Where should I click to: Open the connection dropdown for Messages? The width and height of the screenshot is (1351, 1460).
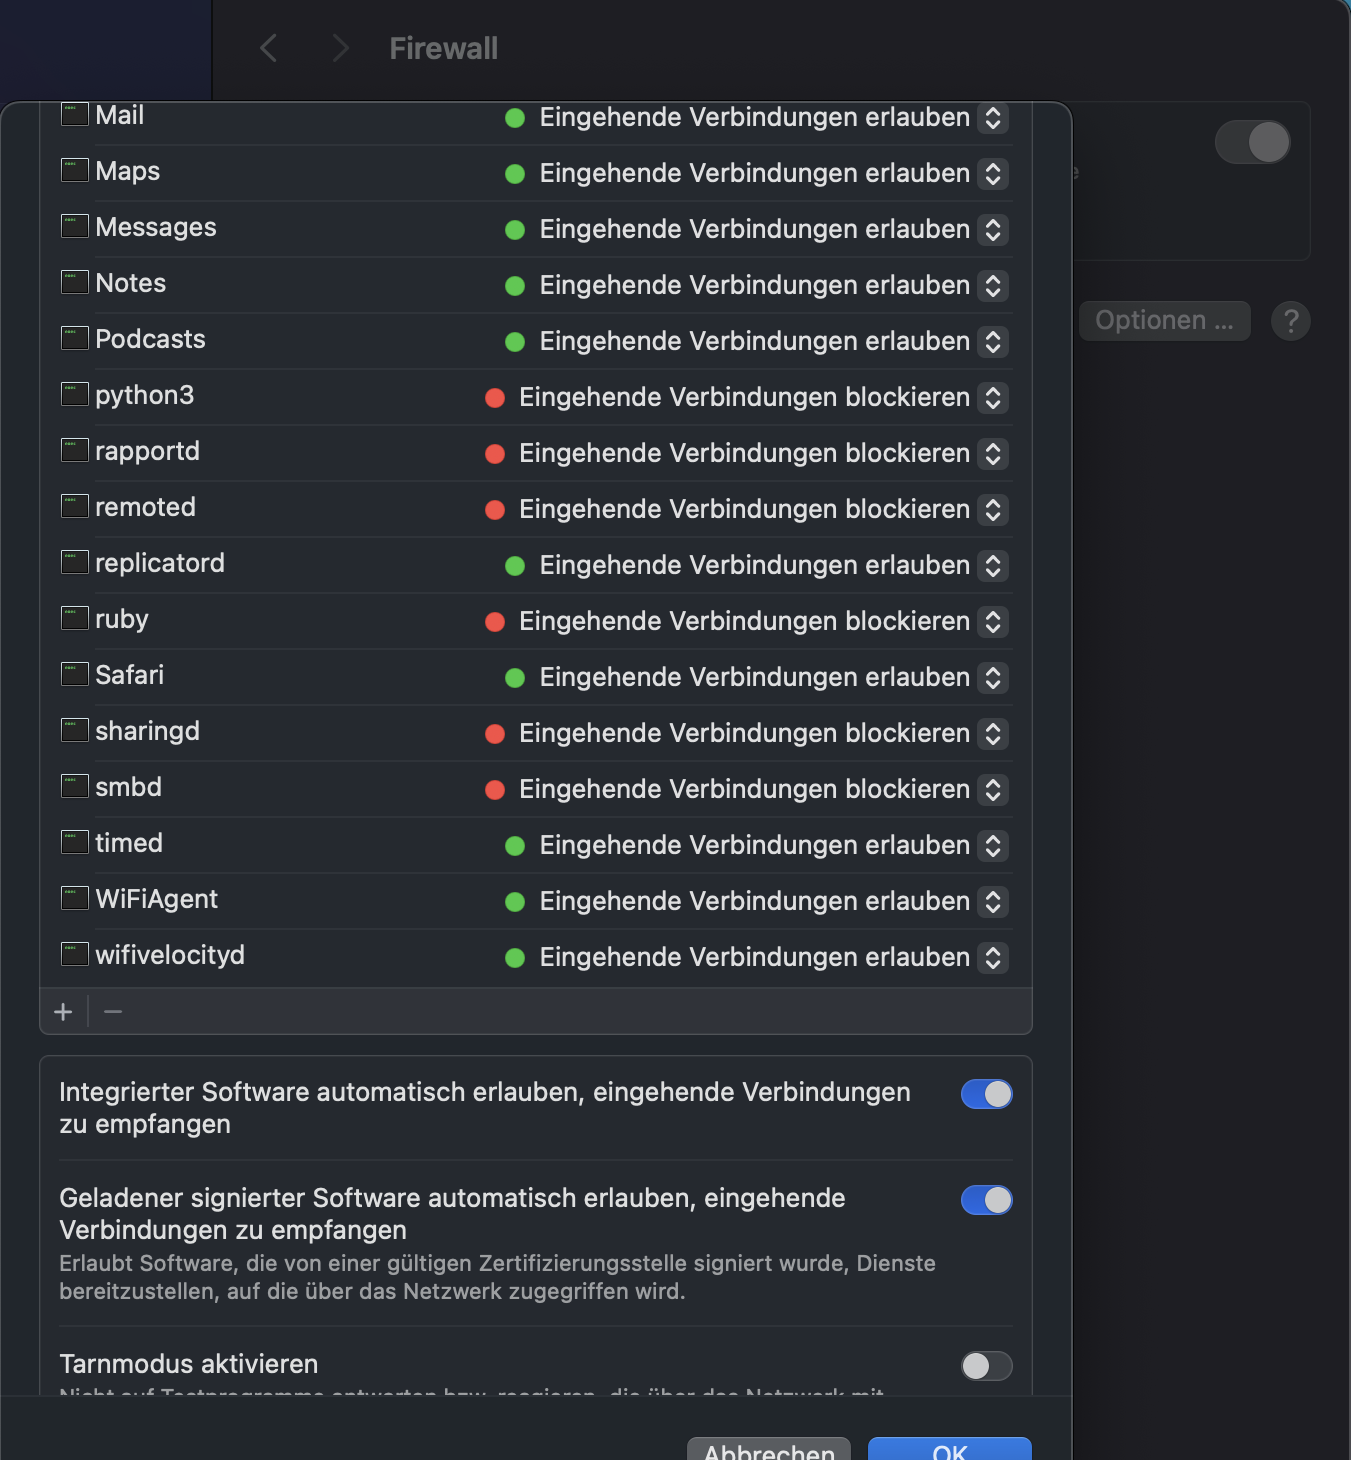pos(992,230)
